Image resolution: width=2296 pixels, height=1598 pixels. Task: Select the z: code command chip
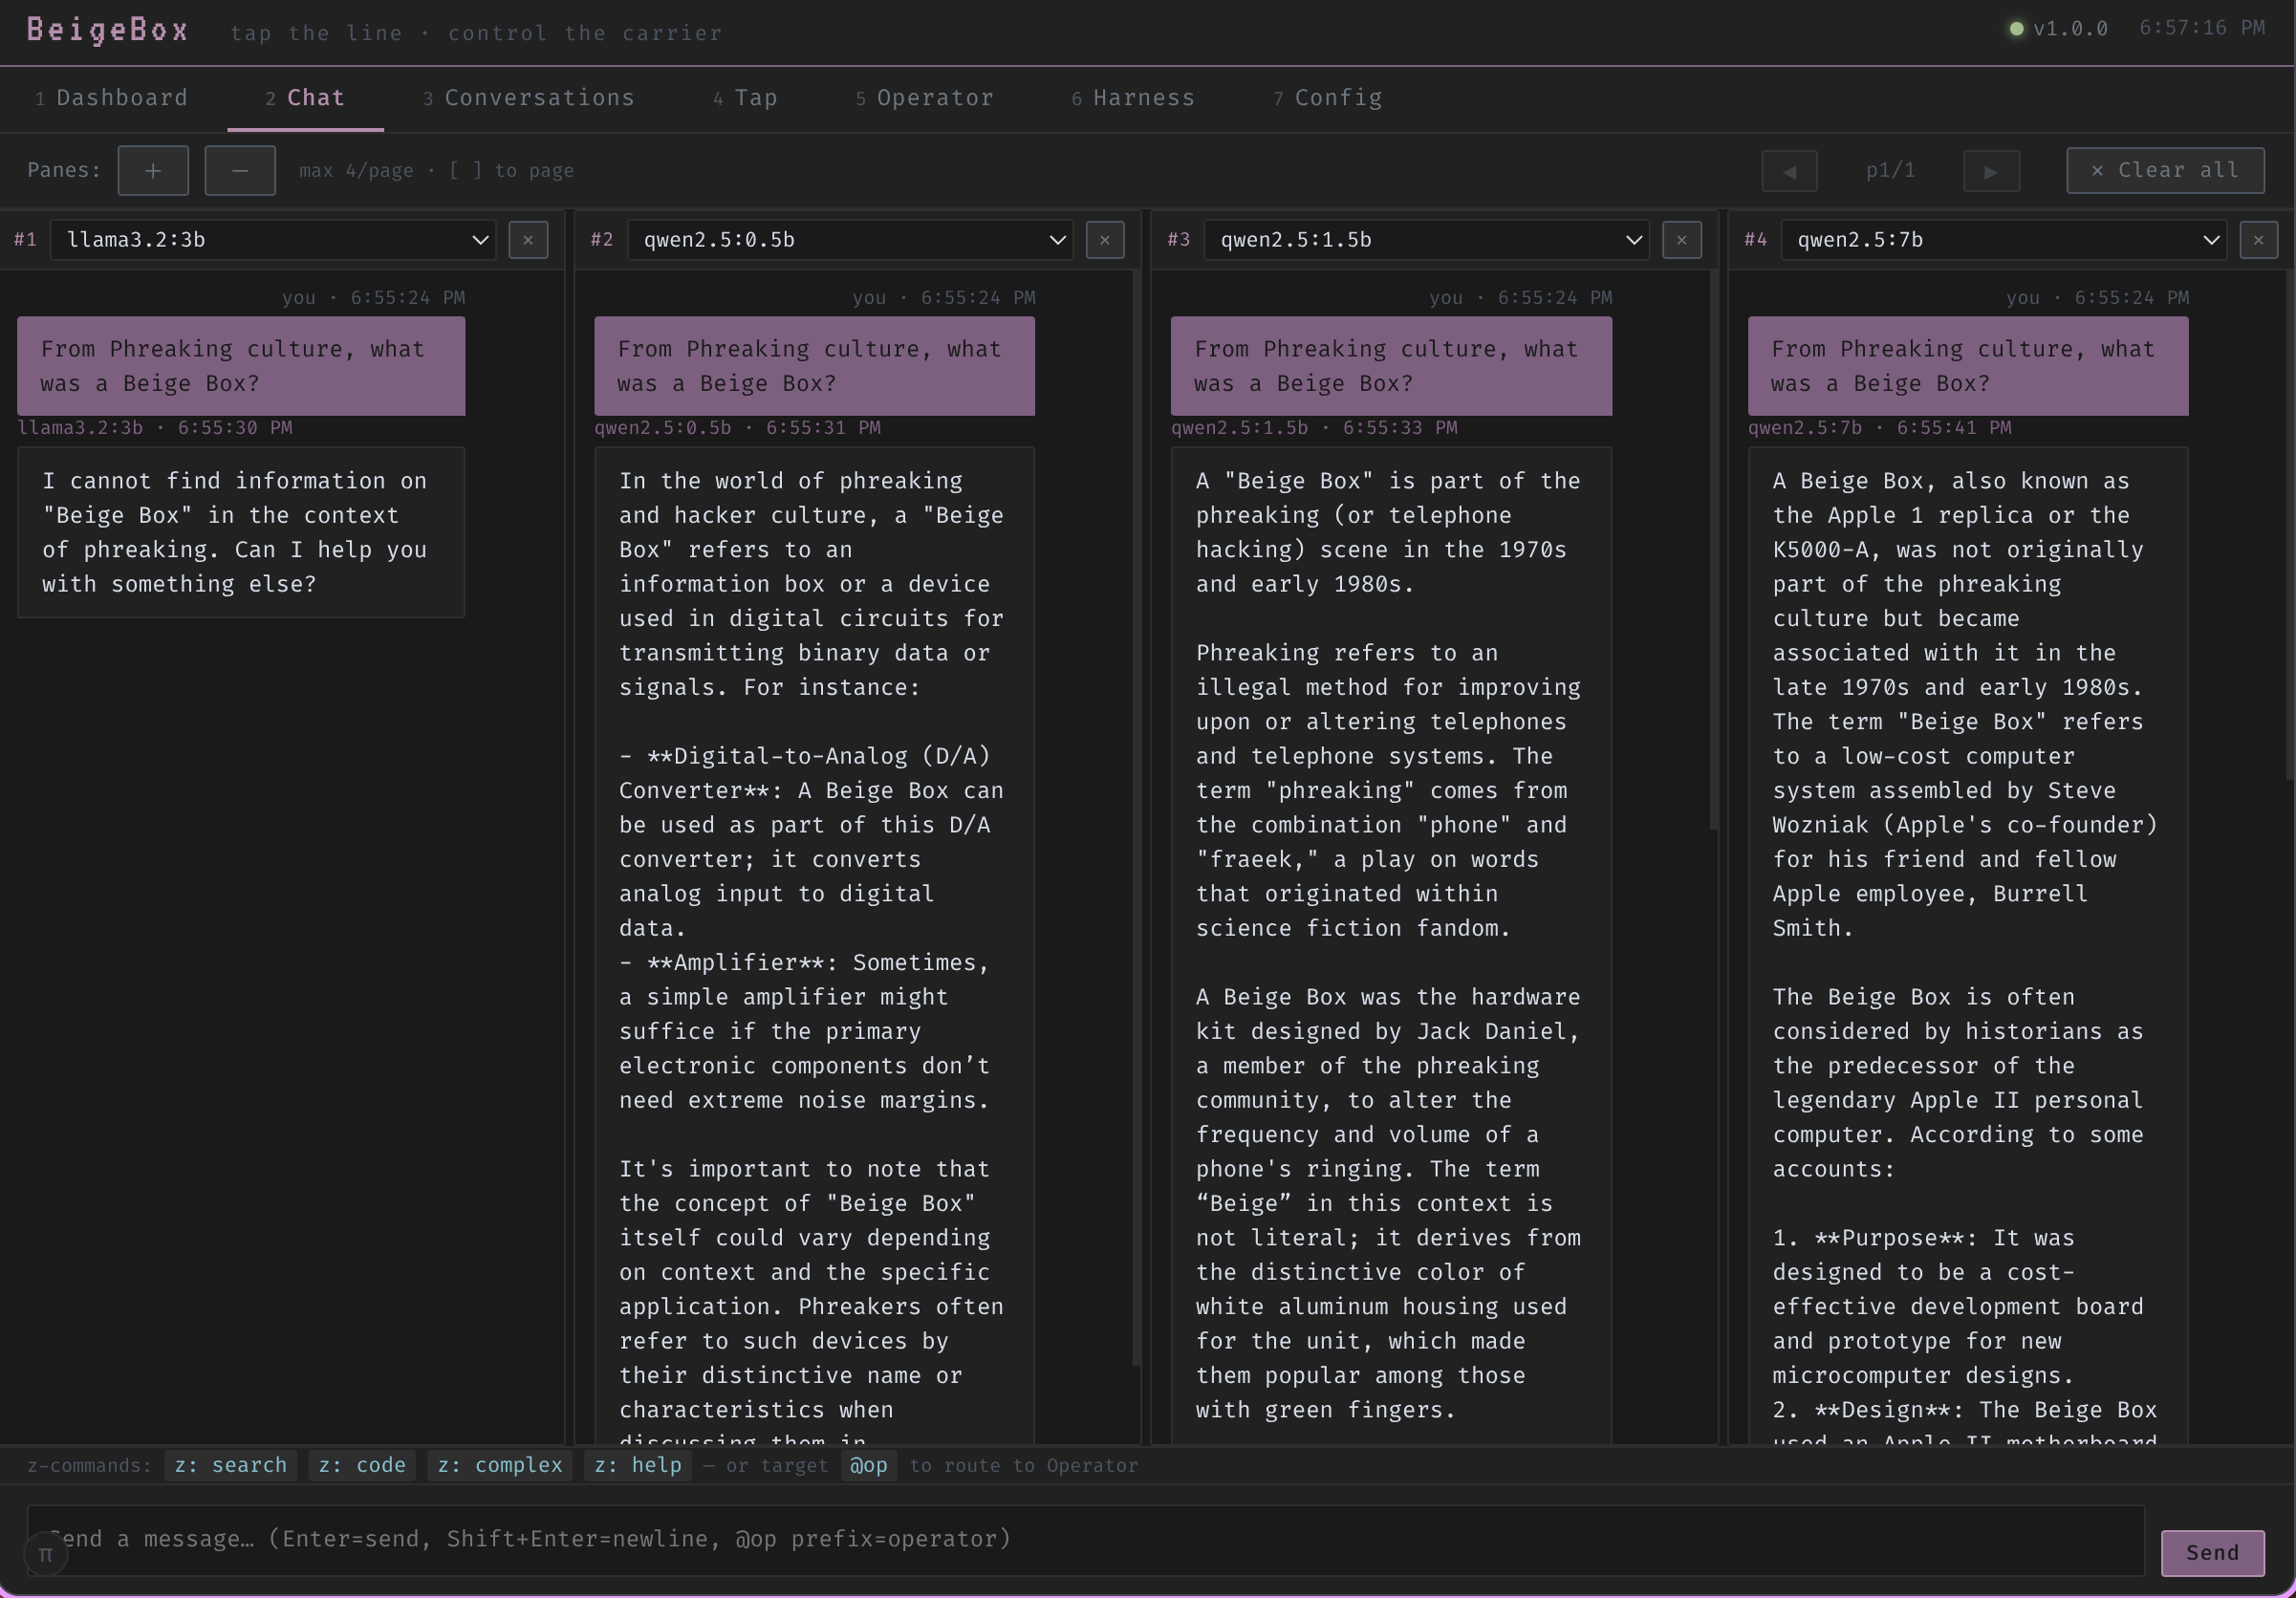361,1465
